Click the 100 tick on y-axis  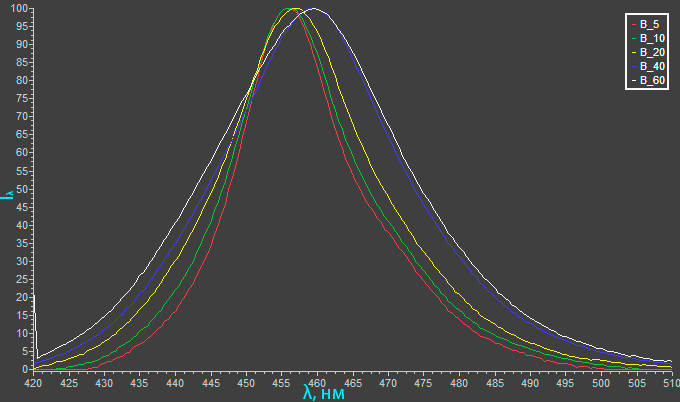[18, 9]
